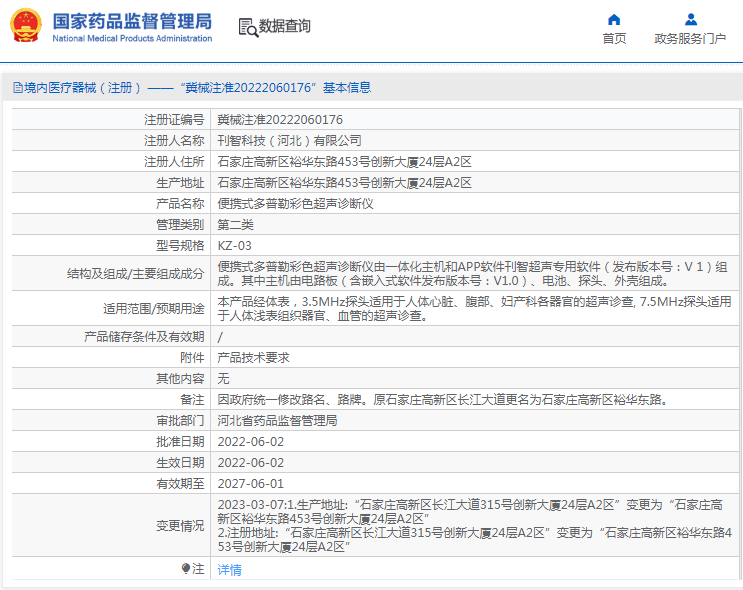Screen dimensions: 743x590
Task: Click the 审批部门 label
Action: [180, 421]
